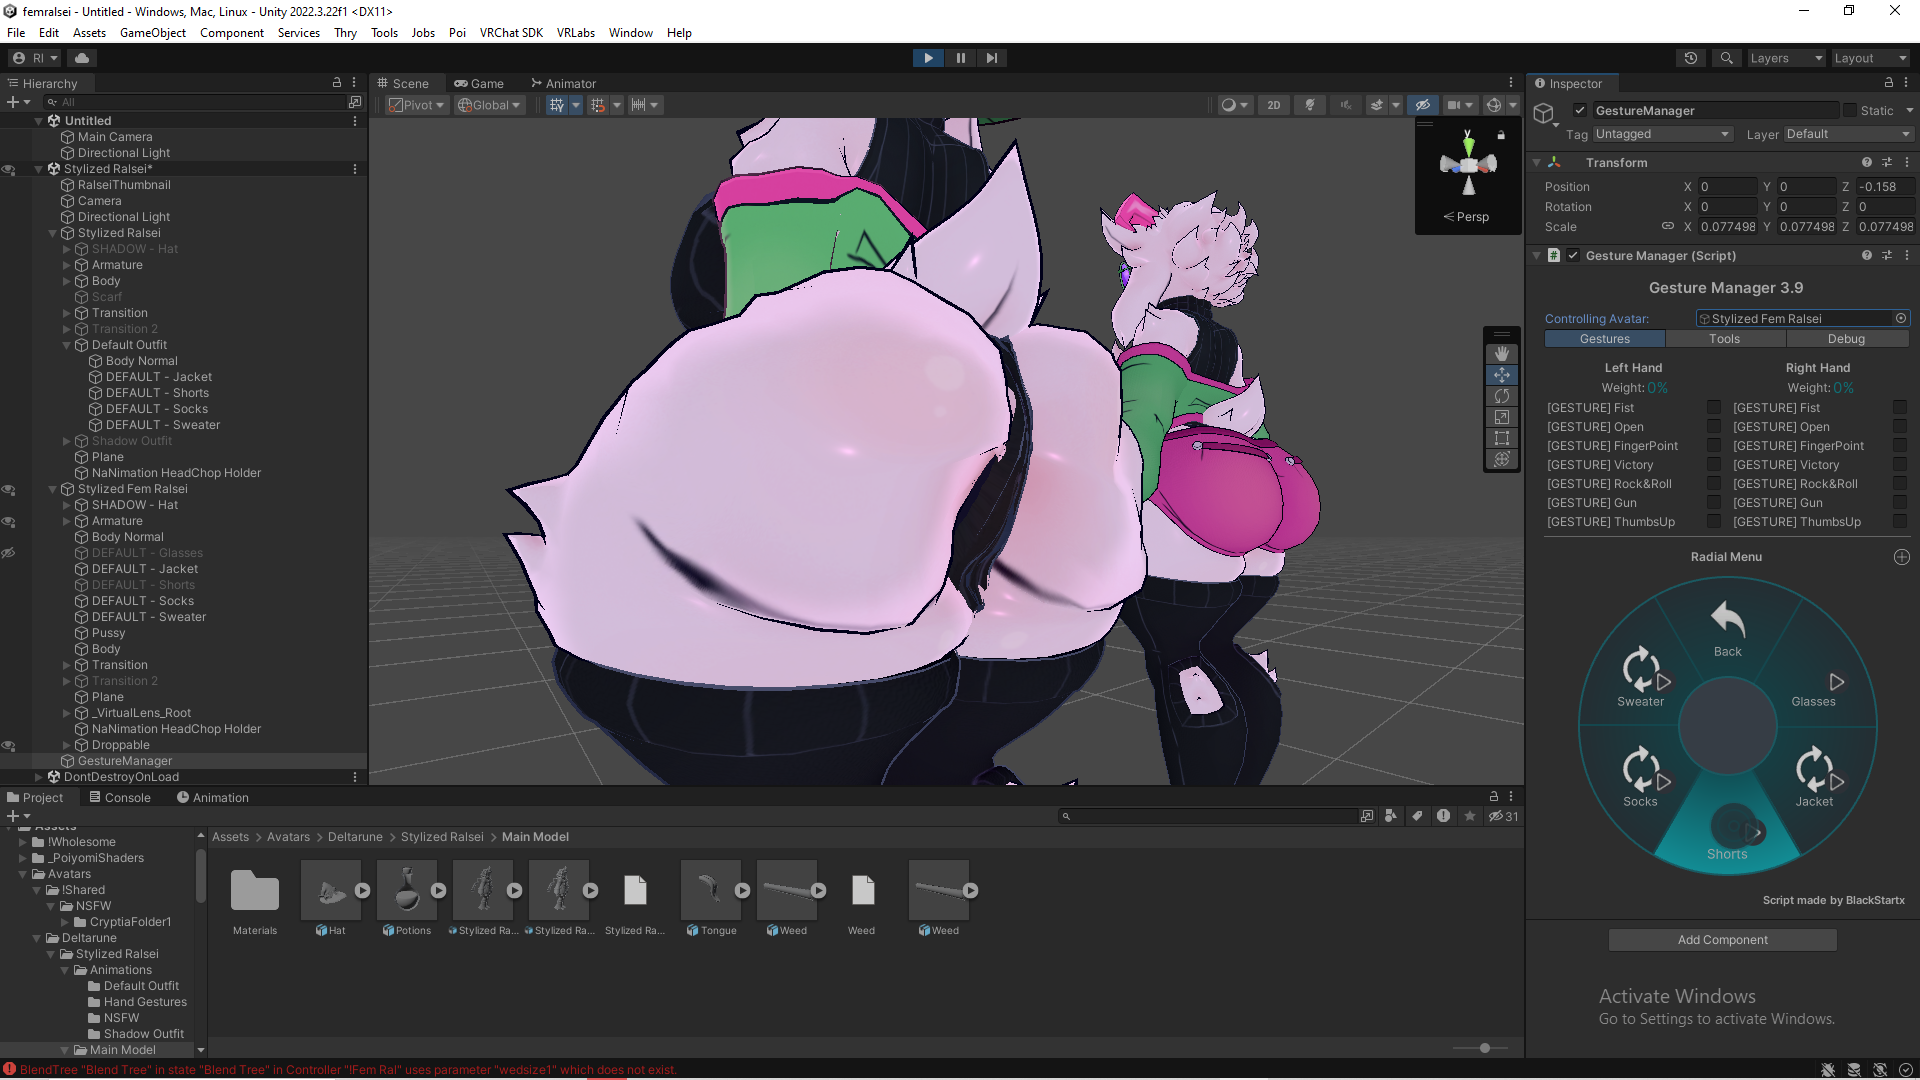
Task: Select the Rotate tool in Scene overlay
Action: tap(1501, 396)
